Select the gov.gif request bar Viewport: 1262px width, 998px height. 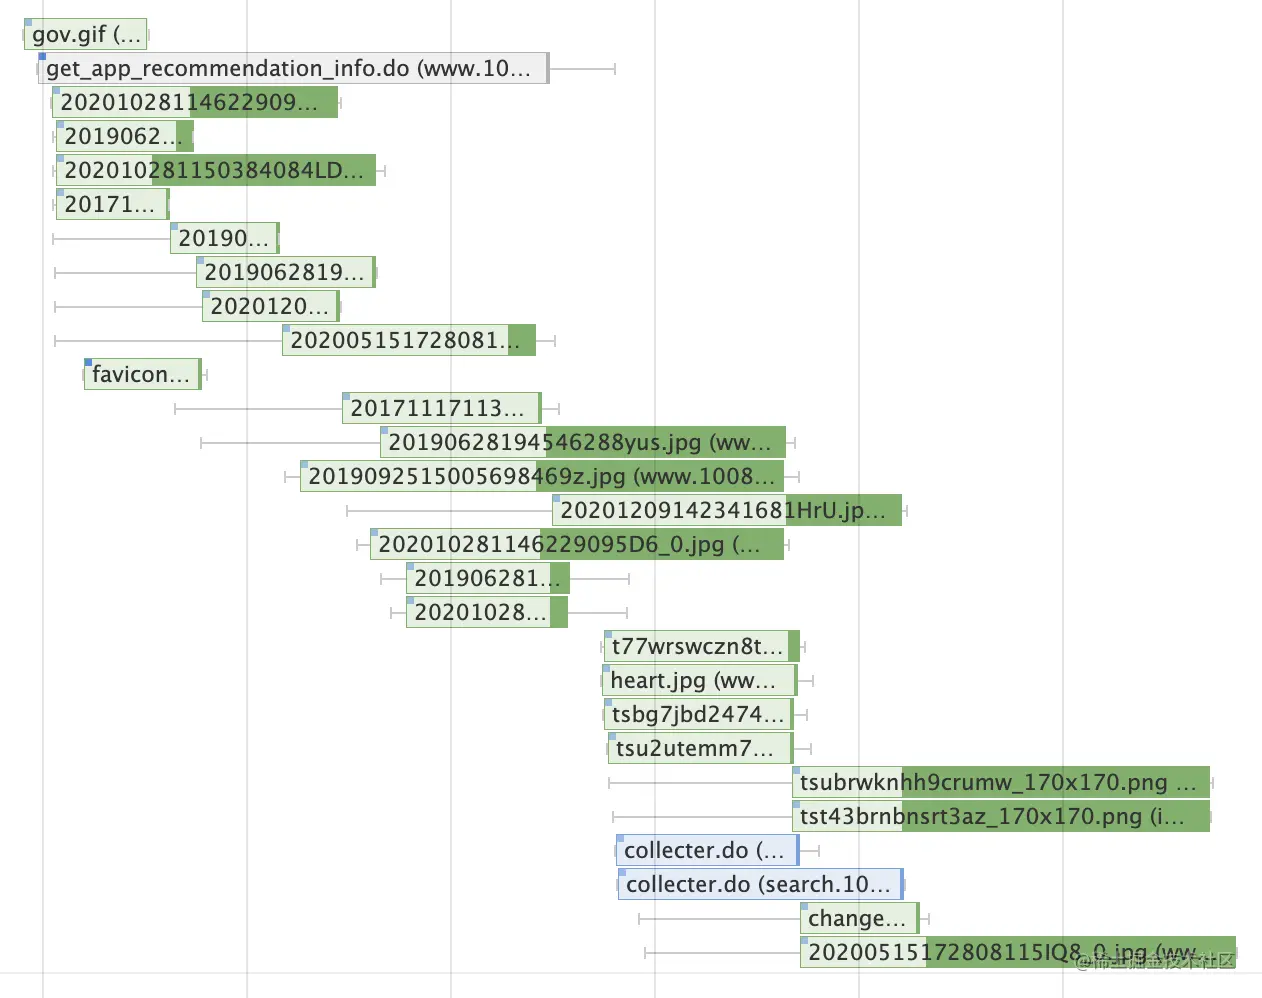tap(86, 35)
